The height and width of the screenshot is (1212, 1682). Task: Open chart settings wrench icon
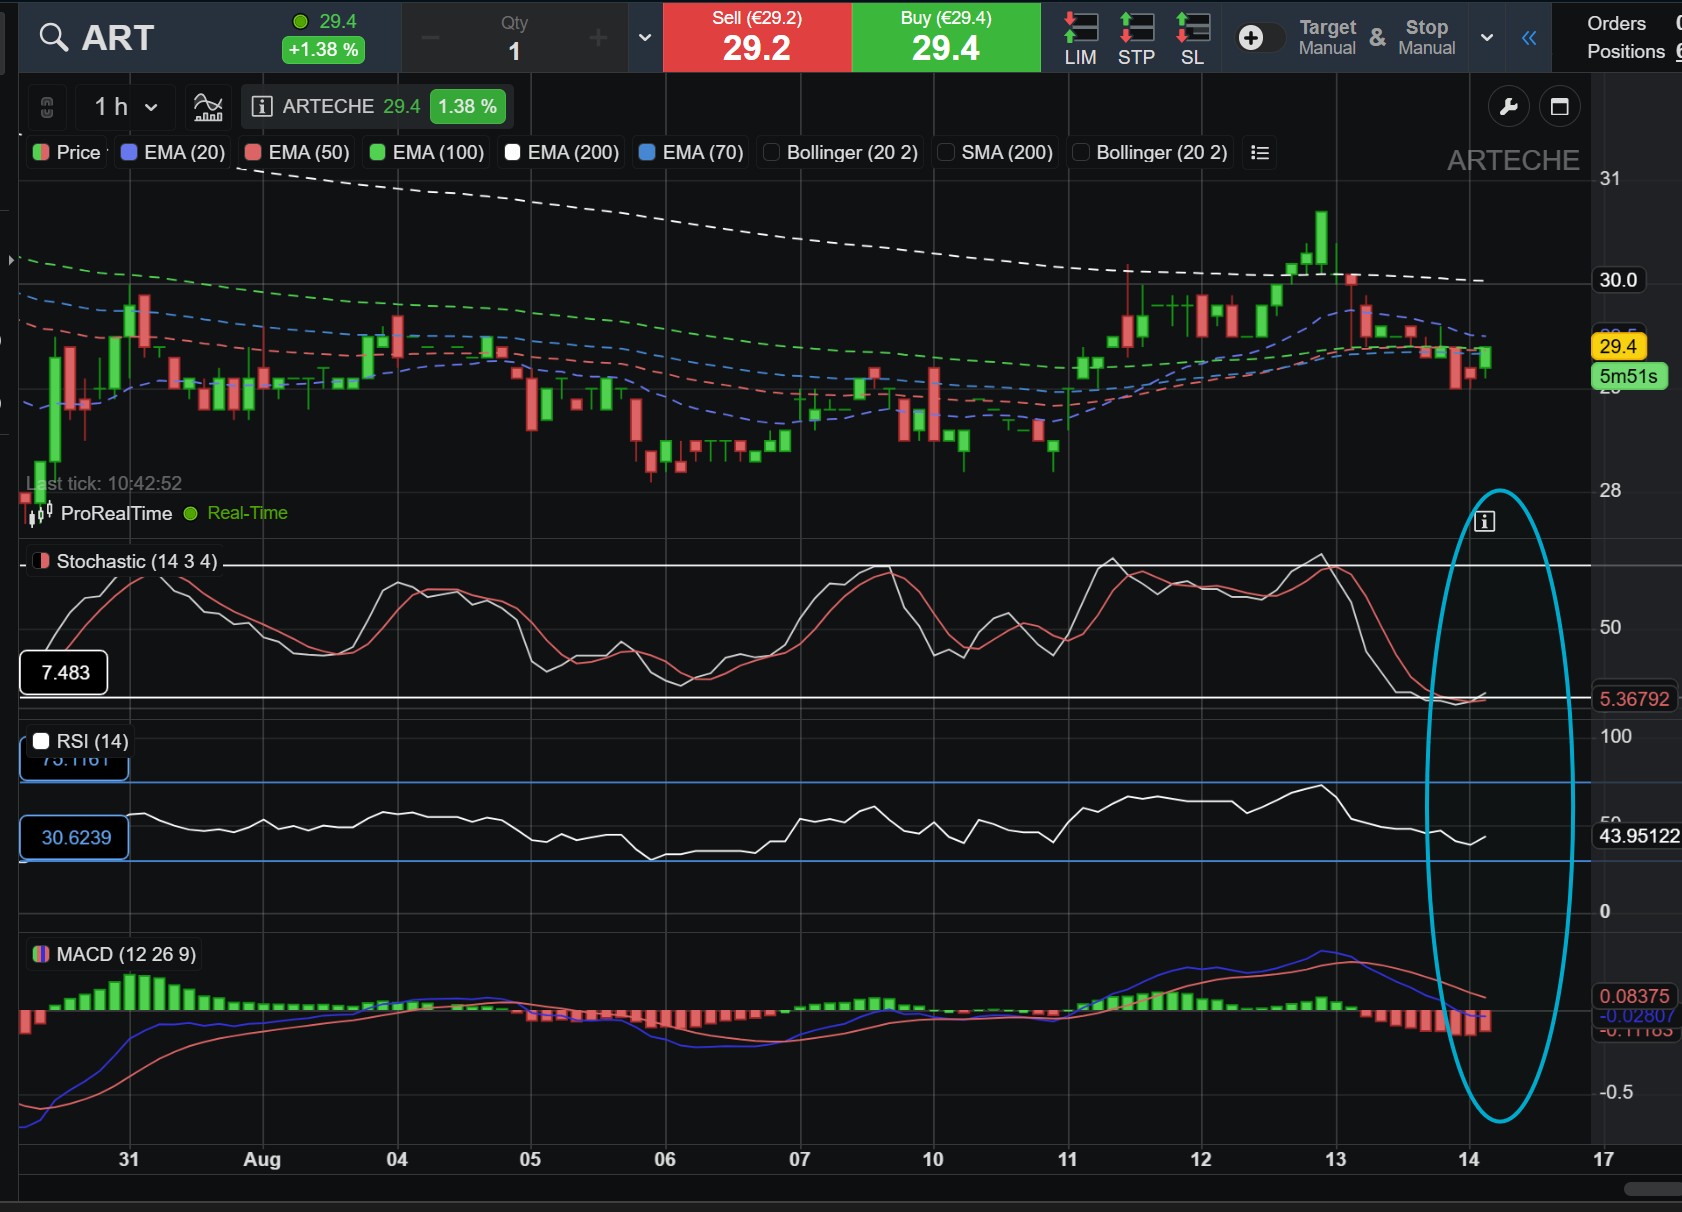coord(1509,107)
